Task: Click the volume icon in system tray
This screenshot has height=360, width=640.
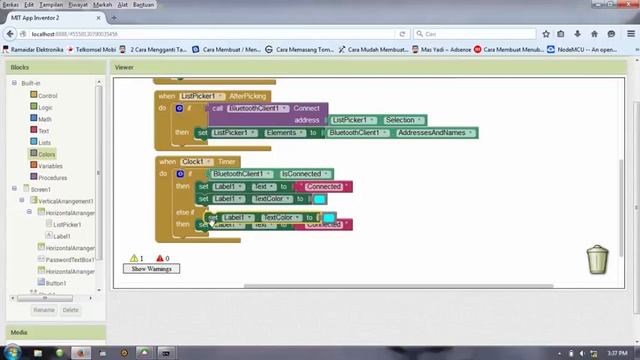Action: coord(582,353)
